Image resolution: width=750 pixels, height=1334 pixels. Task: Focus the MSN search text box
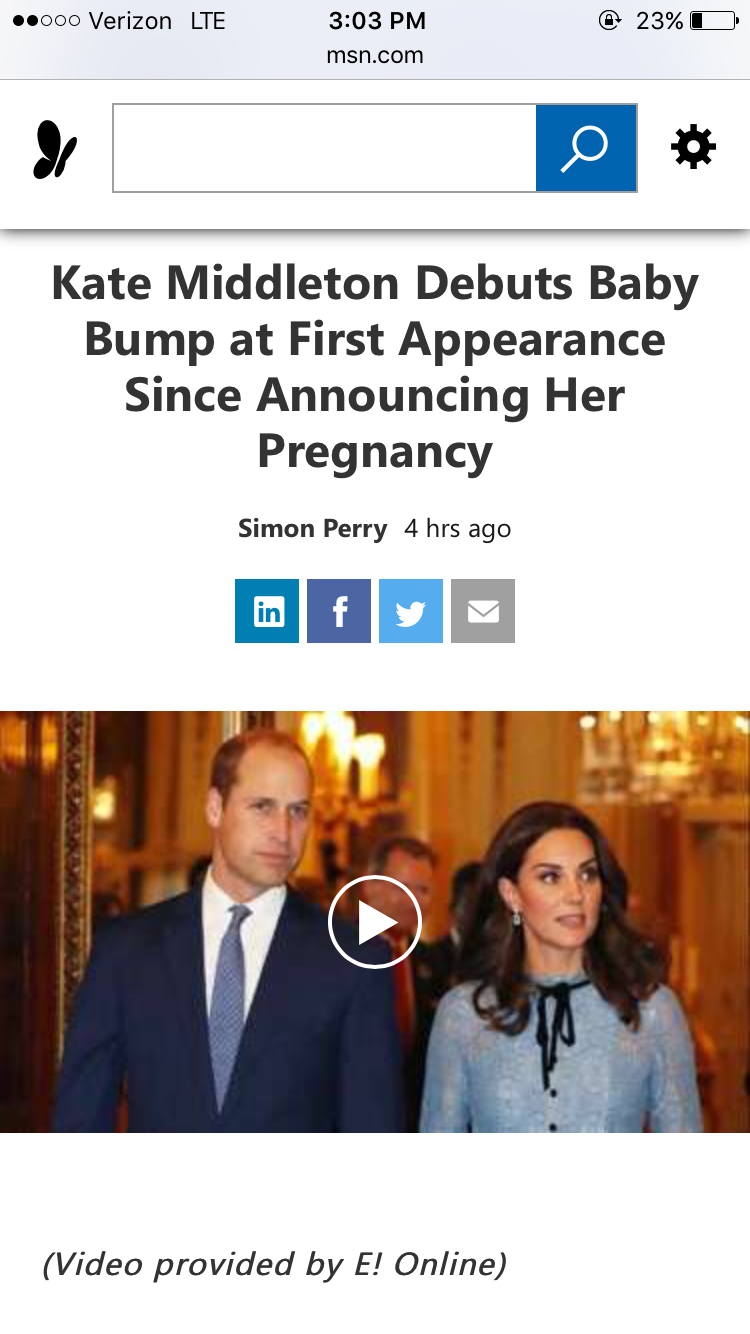click(325, 148)
